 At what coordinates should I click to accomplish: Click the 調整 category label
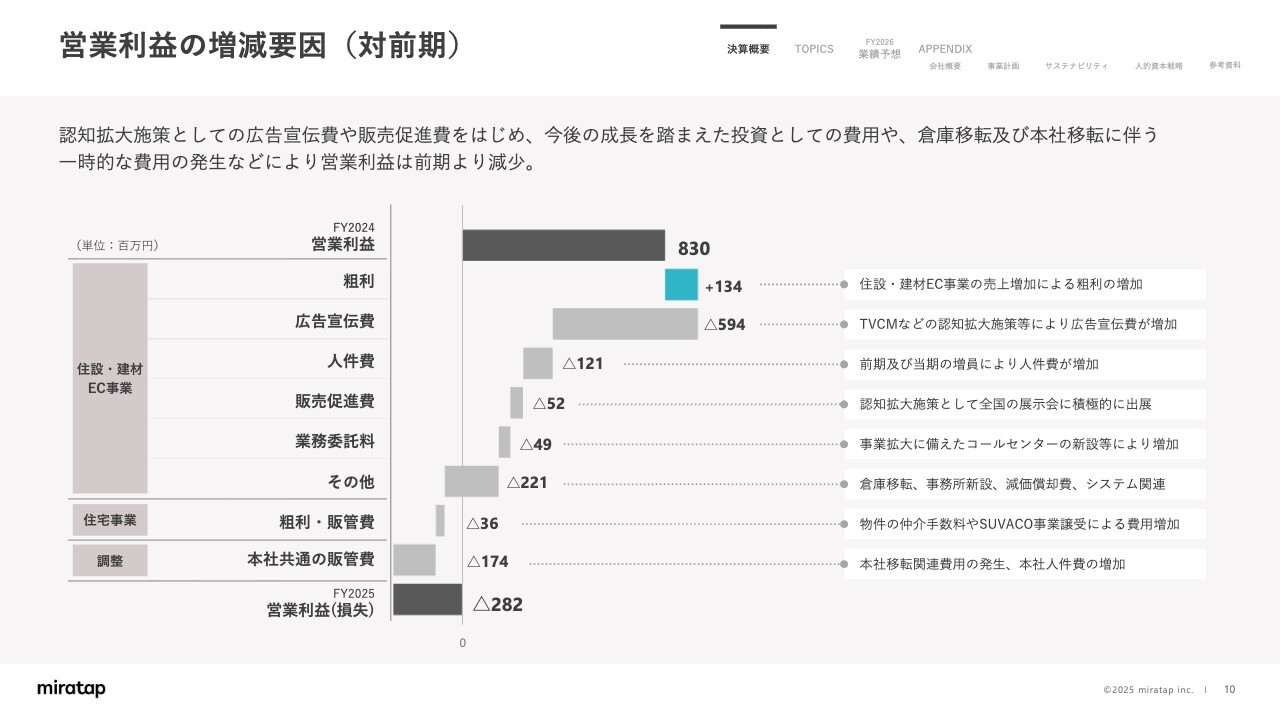[x=110, y=561]
